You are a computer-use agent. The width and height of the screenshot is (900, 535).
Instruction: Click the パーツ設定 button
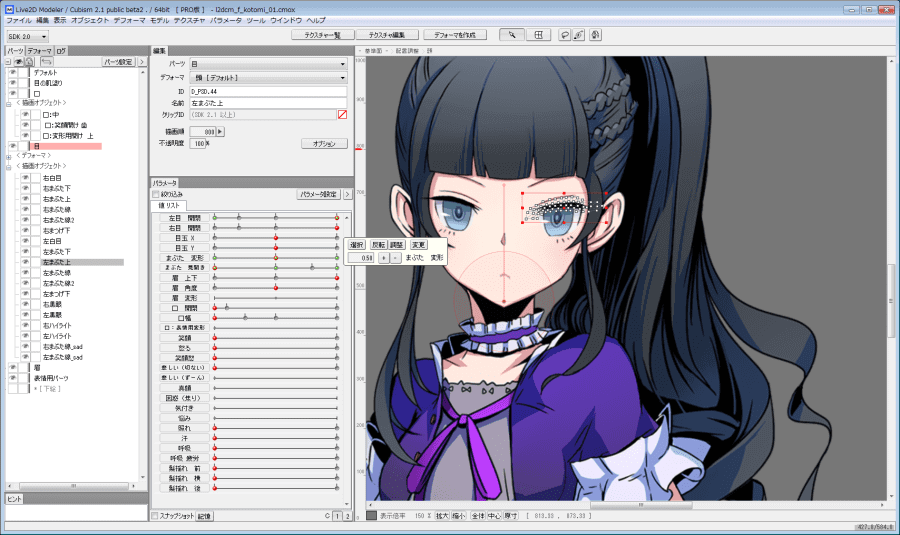click(x=119, y=61)
